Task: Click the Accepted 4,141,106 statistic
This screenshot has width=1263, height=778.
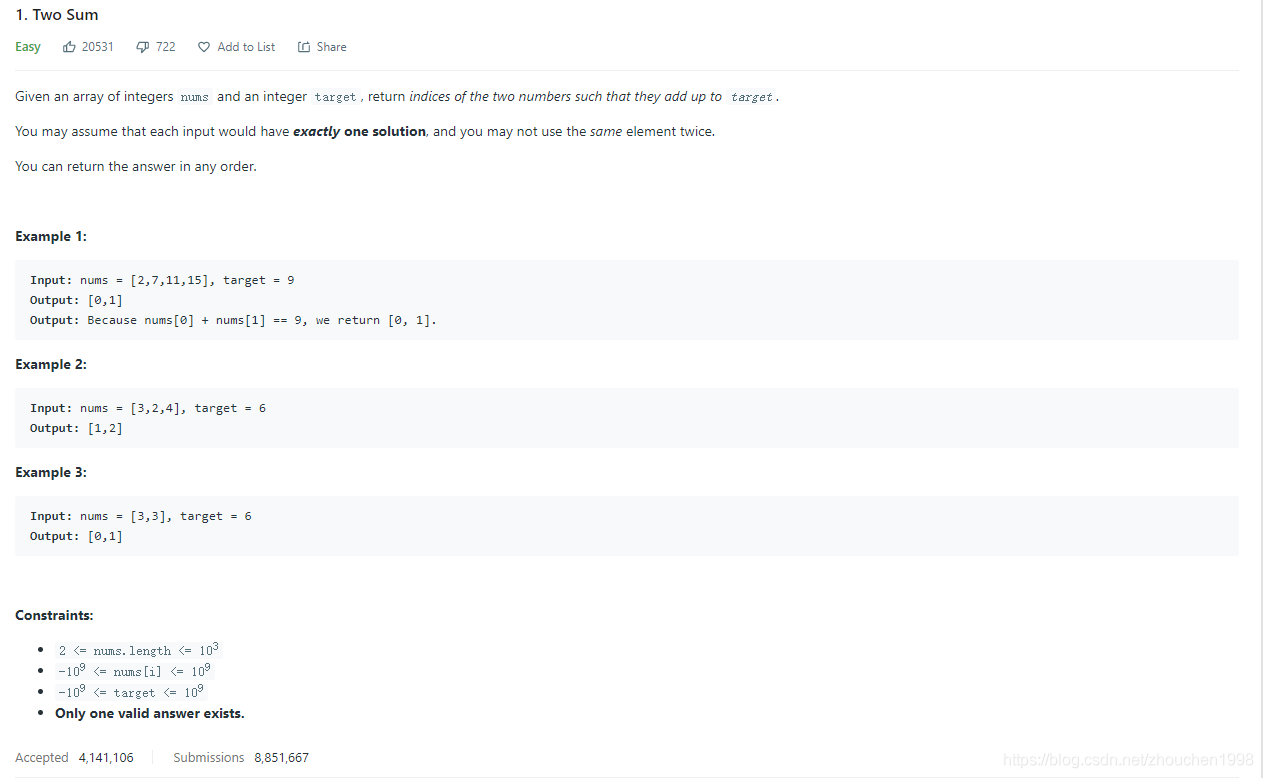Action: [74, 758]
